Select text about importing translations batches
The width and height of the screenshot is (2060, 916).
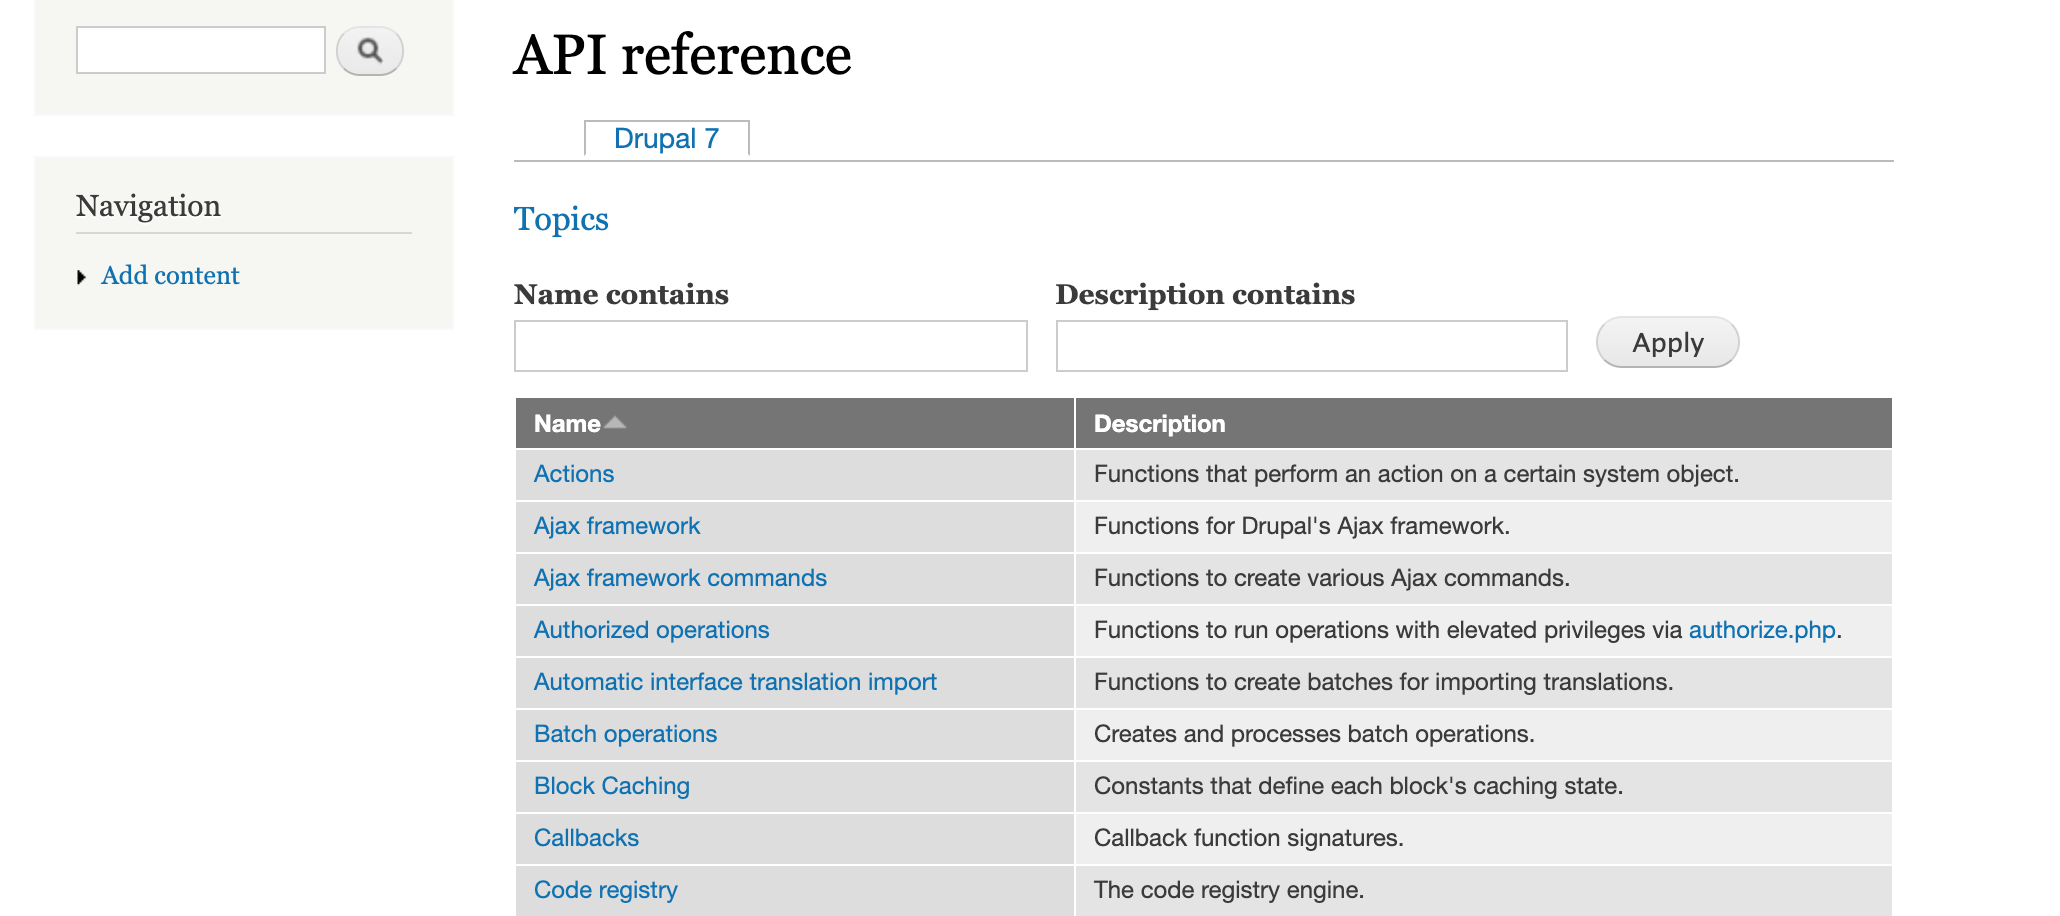coord(1383,682)
